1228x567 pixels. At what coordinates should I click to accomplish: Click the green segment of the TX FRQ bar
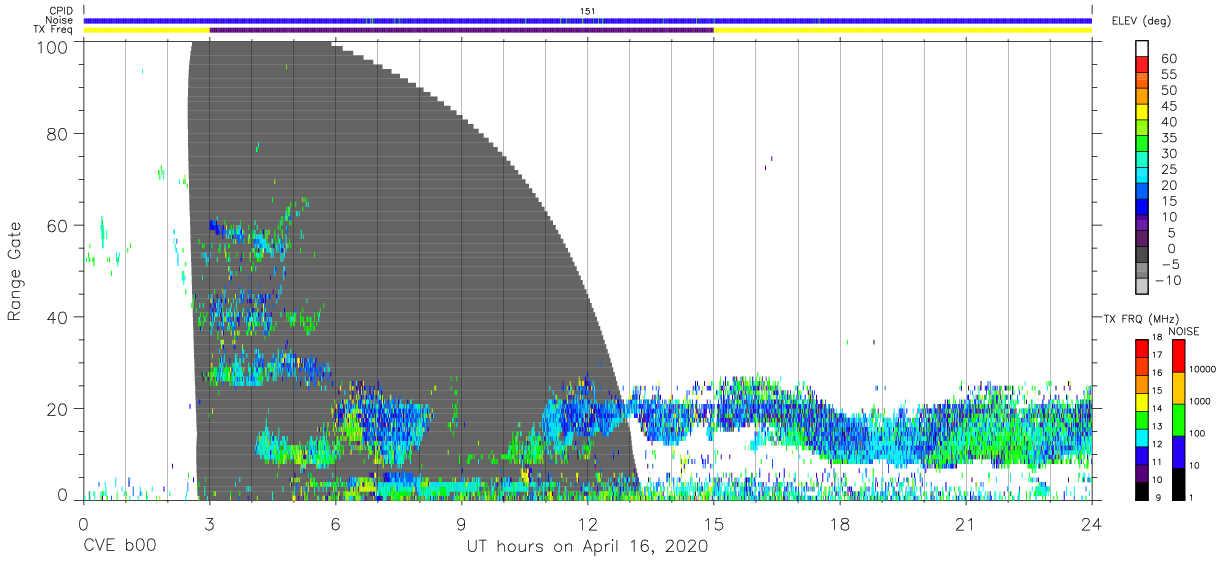tap(1142, 419)
